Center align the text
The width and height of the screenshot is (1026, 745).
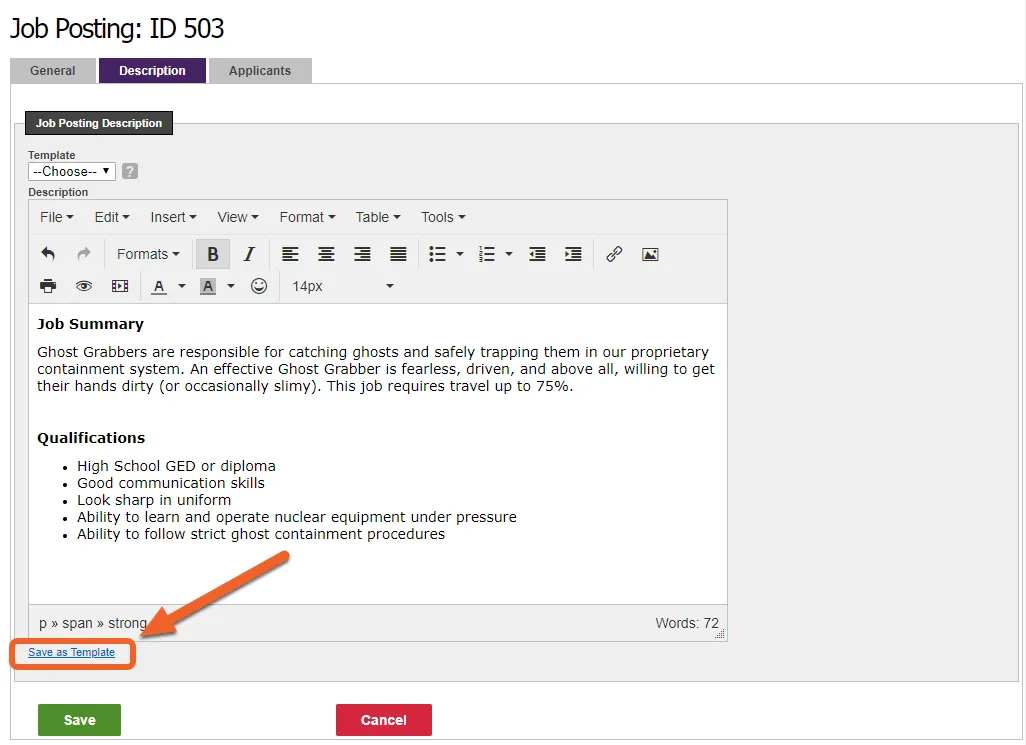(x=326, y=254)
